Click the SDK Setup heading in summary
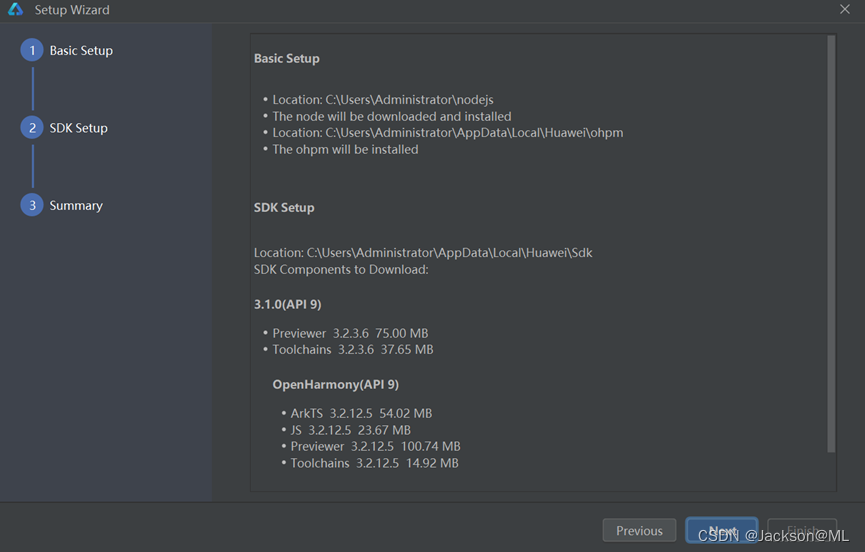865x552 pixels. click(284, 208)
